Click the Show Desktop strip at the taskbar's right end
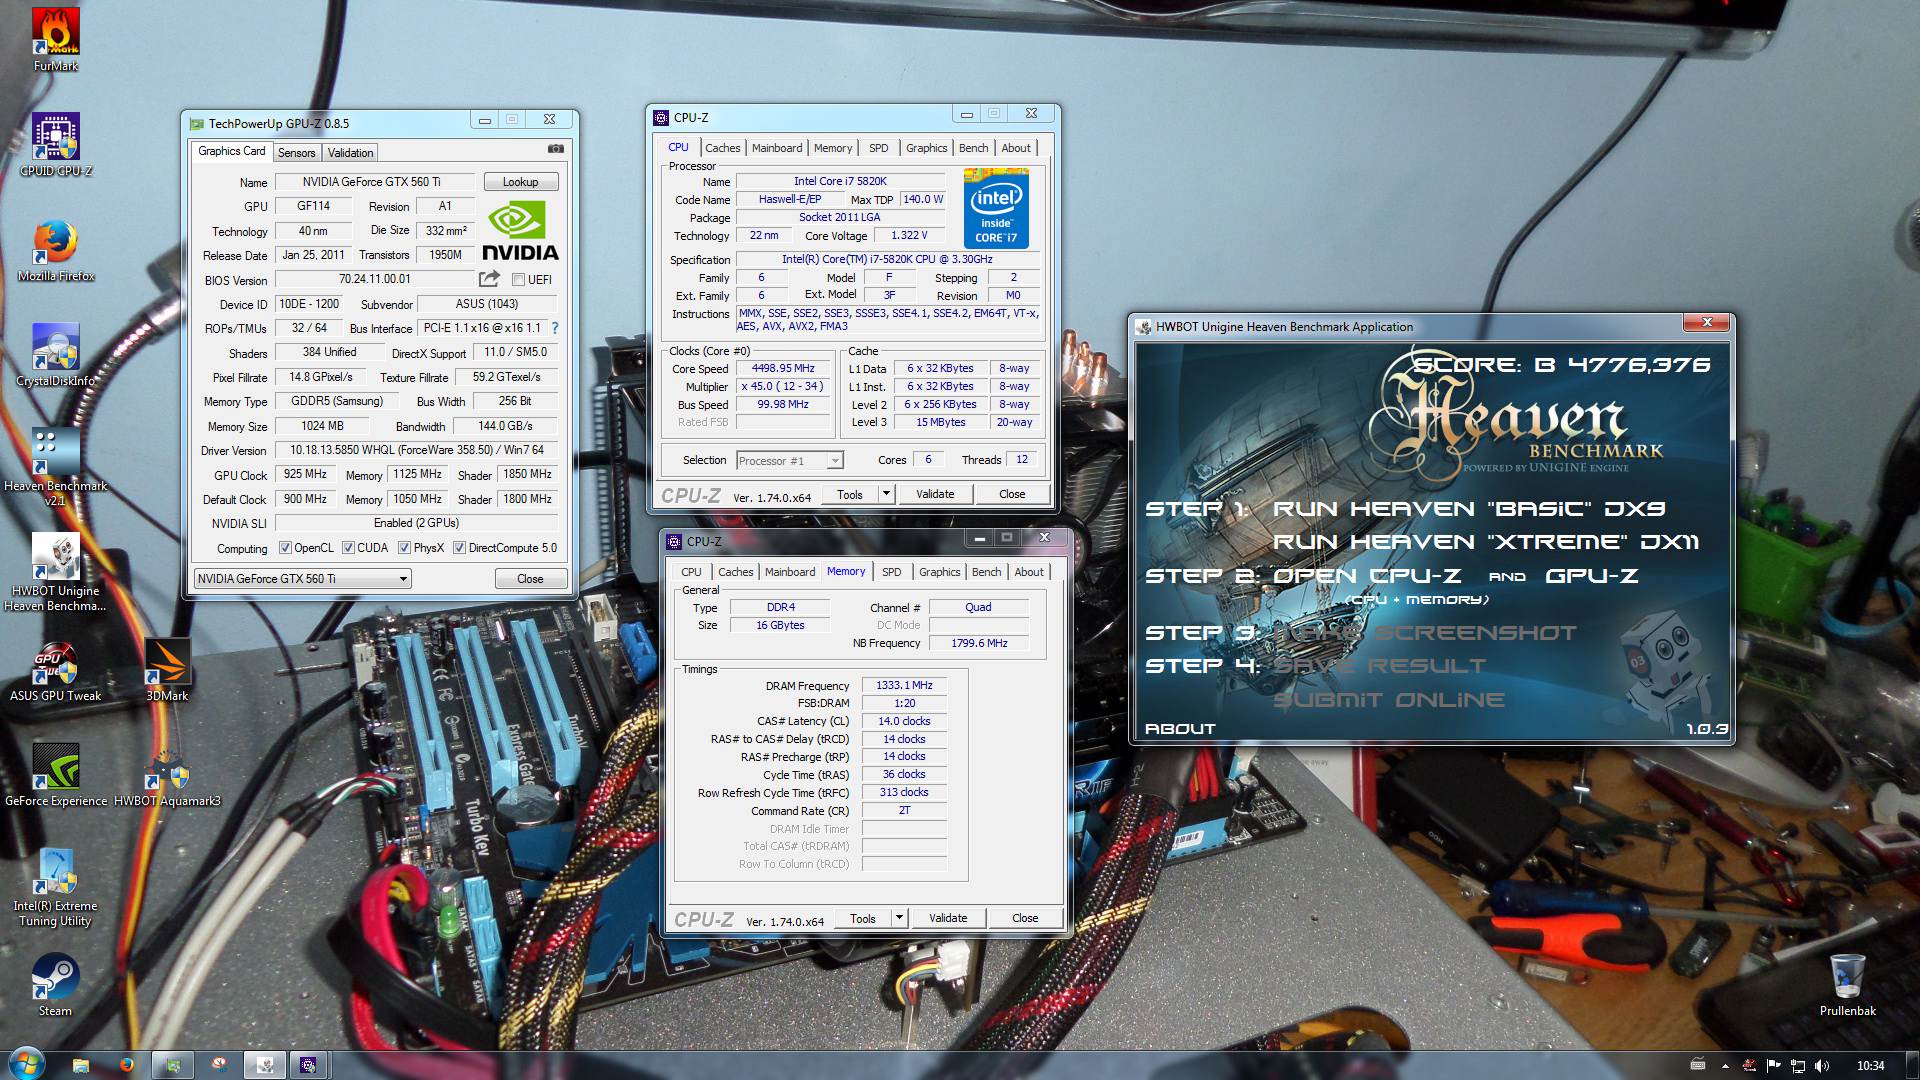This screenshot has width=1920, height=1080. (1912, 1065)
